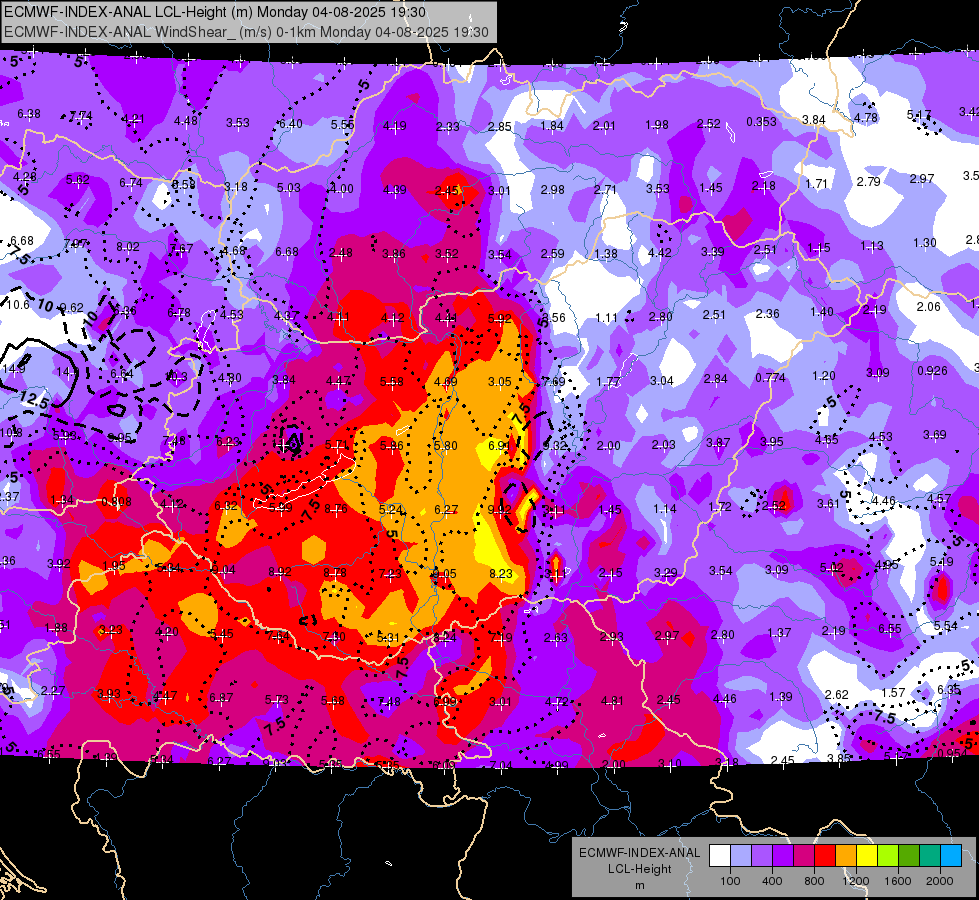Click the wind shear value 5.80
Image resolution: width=979 pixels, height=900 pixels.
tap(445, 446)
